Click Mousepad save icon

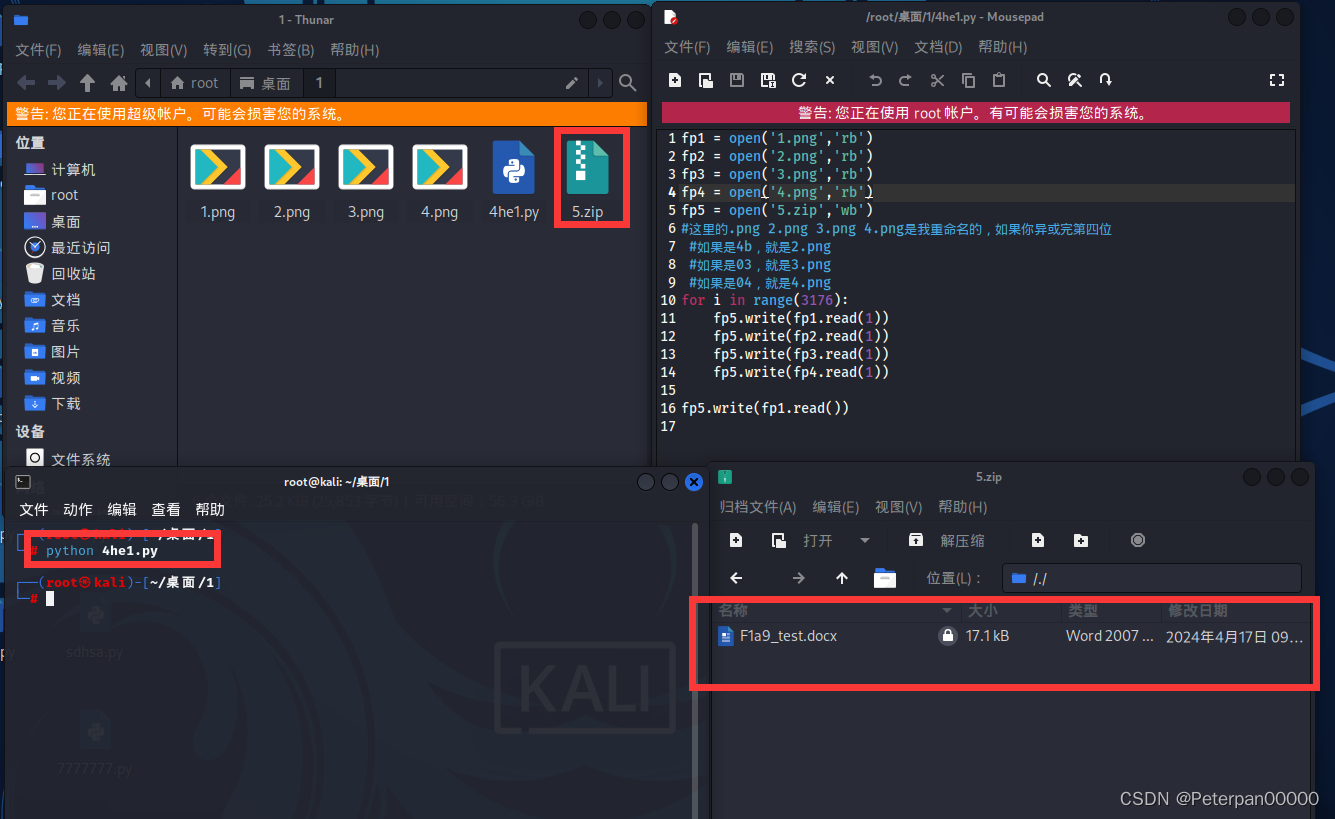pyautogui.click(x=737, y=80)
